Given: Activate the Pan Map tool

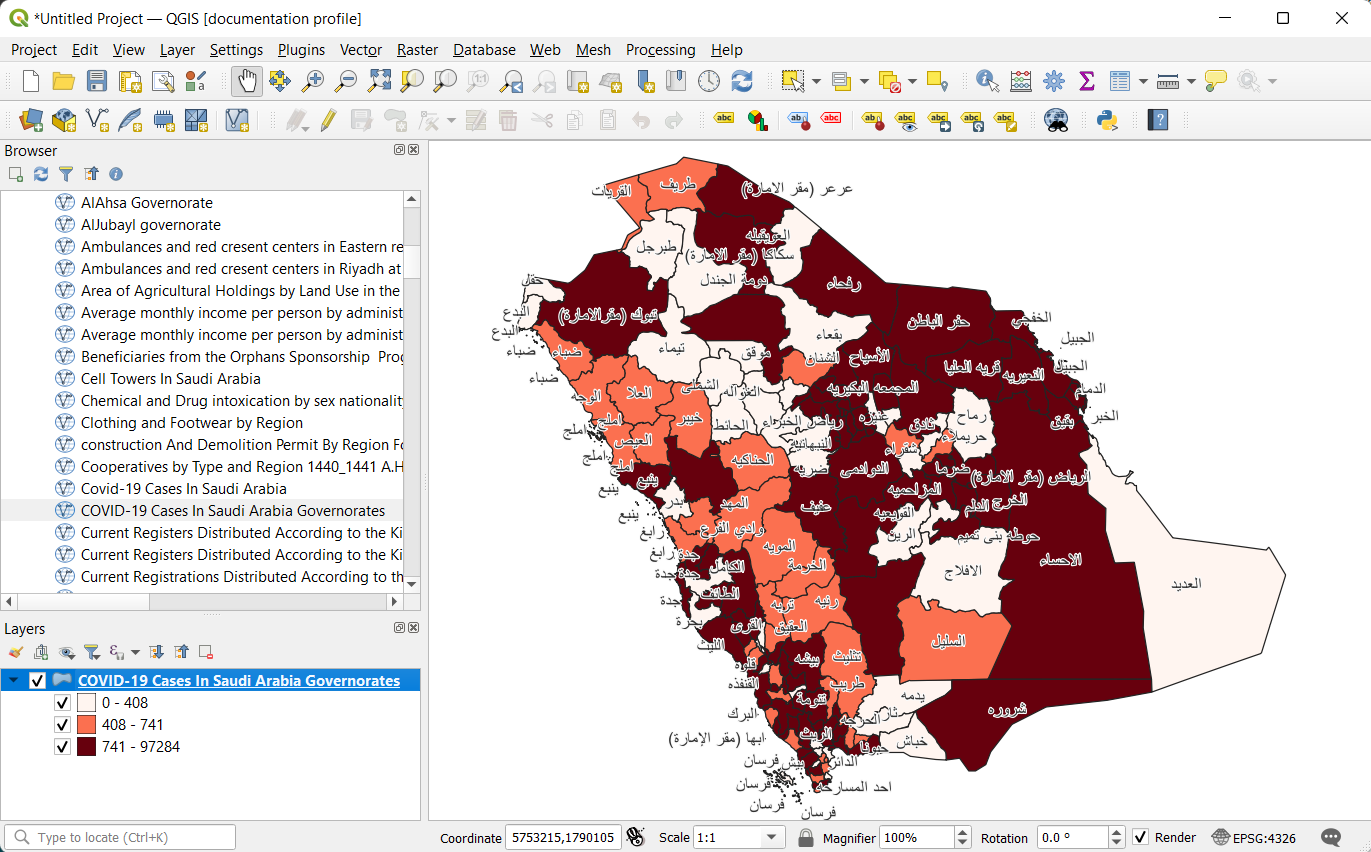Looking at the screenshot, I should click(246, 81).
